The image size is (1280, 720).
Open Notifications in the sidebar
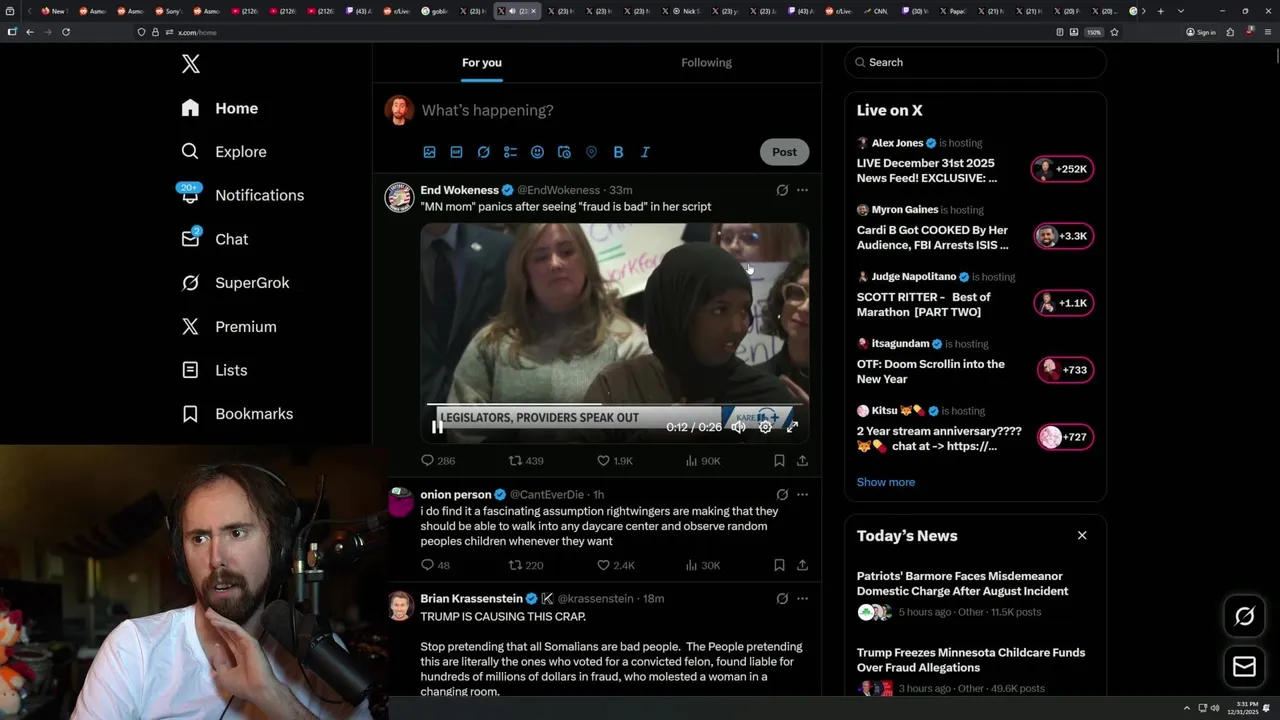(x=242, y=195)
